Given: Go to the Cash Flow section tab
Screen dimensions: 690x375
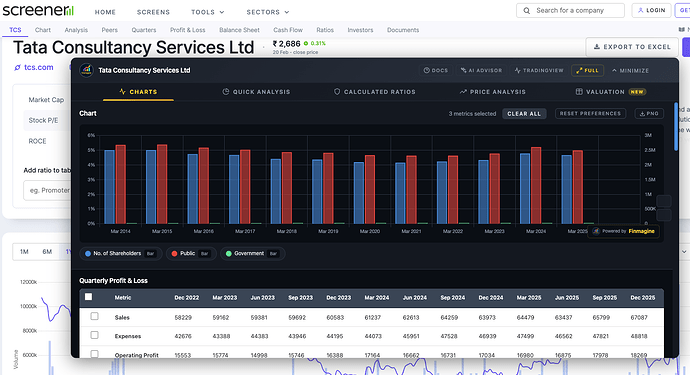Looking at the screenshot, I should (288, 30).
